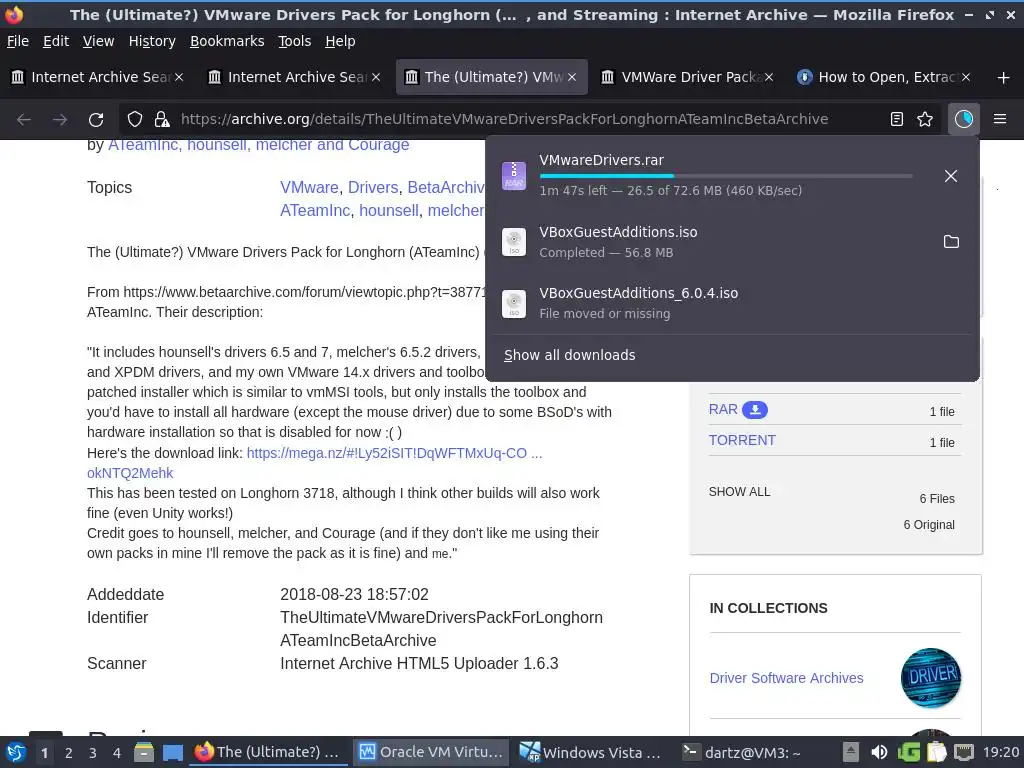The height and width of the screenshot is (768, 1024).
Task: Open the Bookmarks menu
Action: [227, 41]
